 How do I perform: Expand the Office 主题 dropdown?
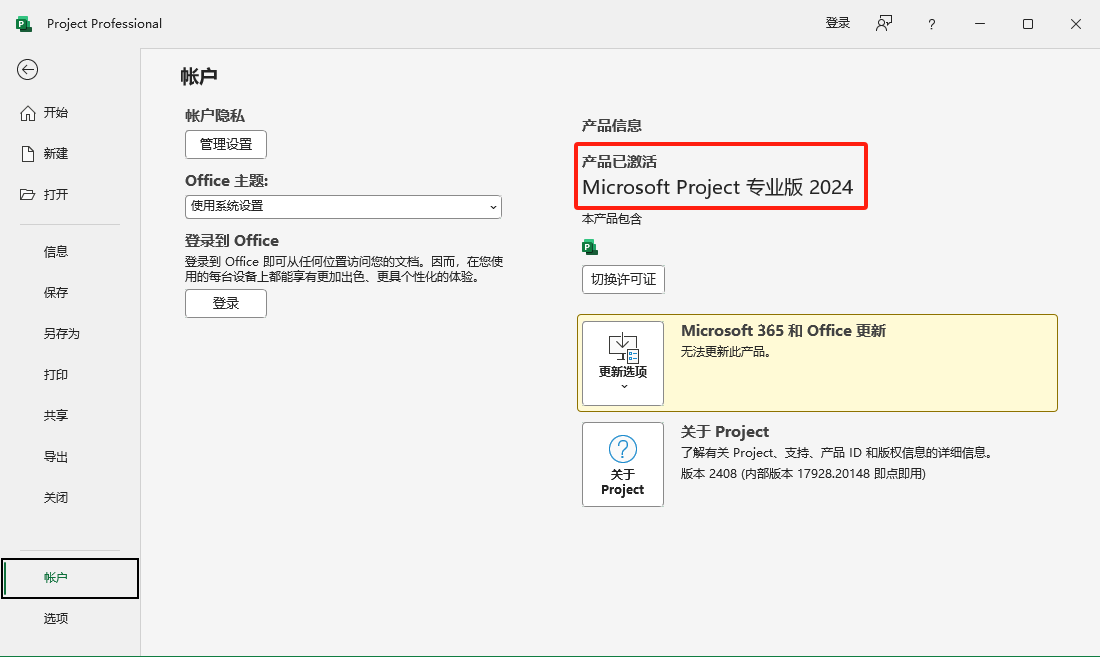coord(343,206)
